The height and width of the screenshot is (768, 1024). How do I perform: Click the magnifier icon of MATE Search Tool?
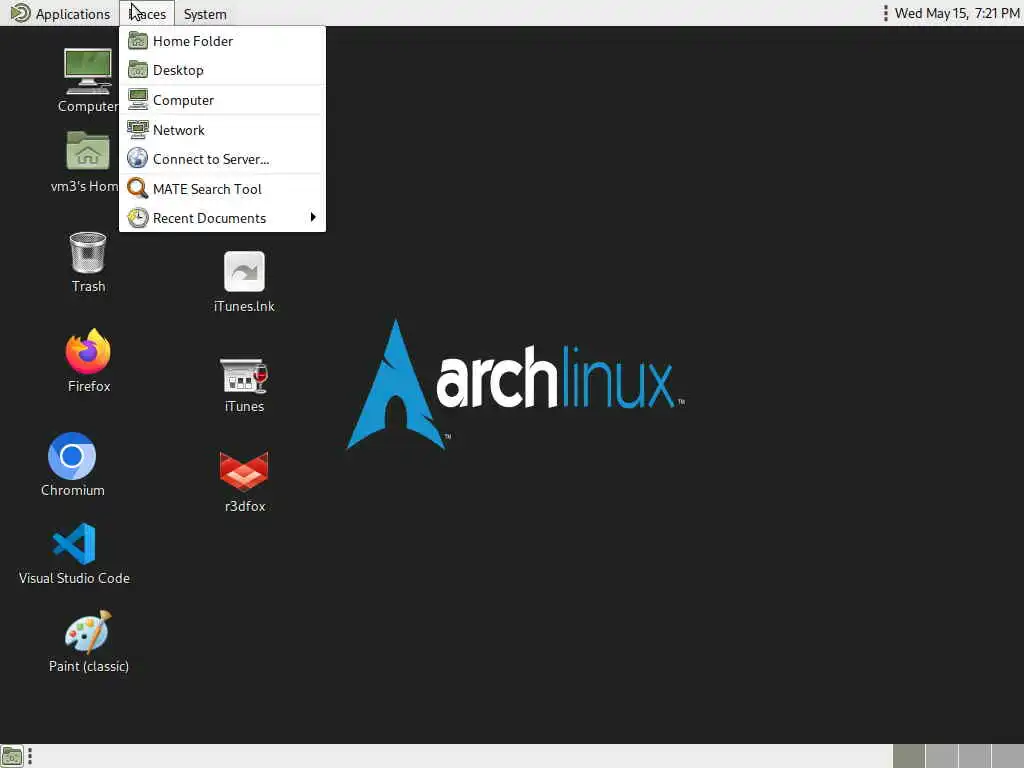[x=137, y=188]
